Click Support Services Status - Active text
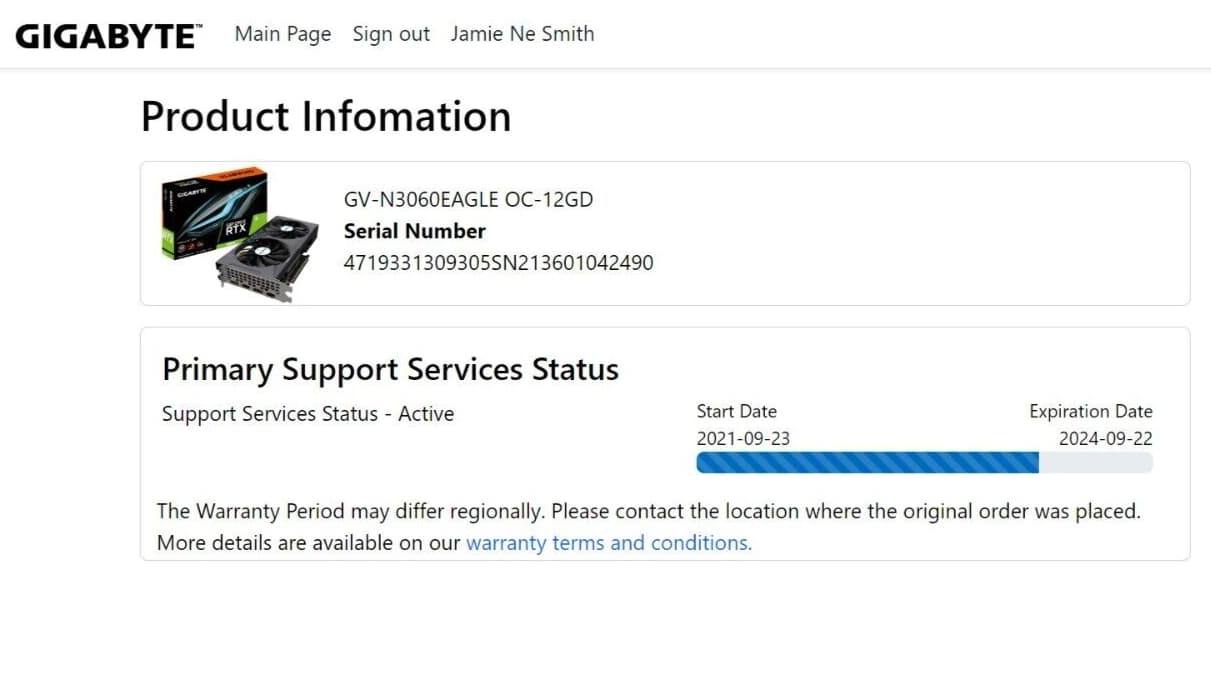Image resolution: width=1211 pixels, height=677 pixels. point(308,414)
